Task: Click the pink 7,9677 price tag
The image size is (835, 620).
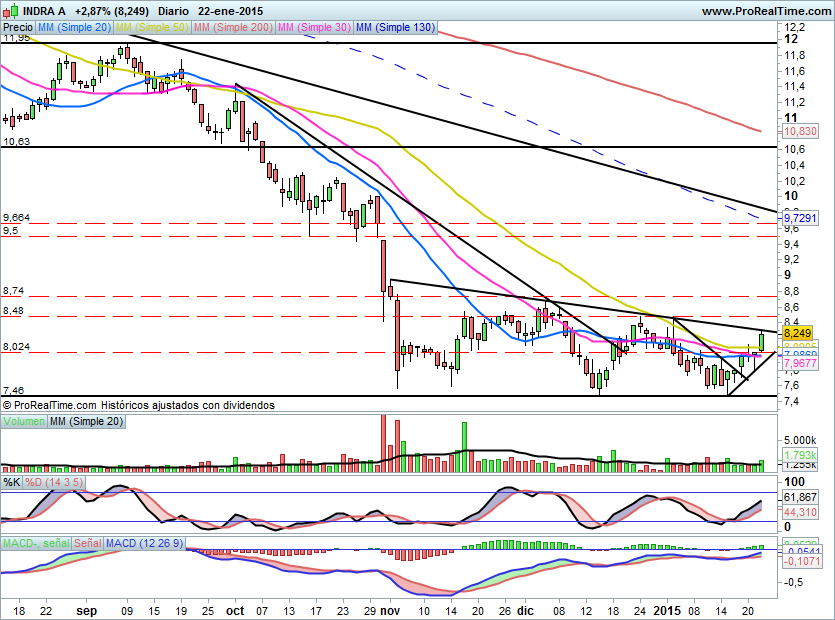Action: [x=799, y=365]
